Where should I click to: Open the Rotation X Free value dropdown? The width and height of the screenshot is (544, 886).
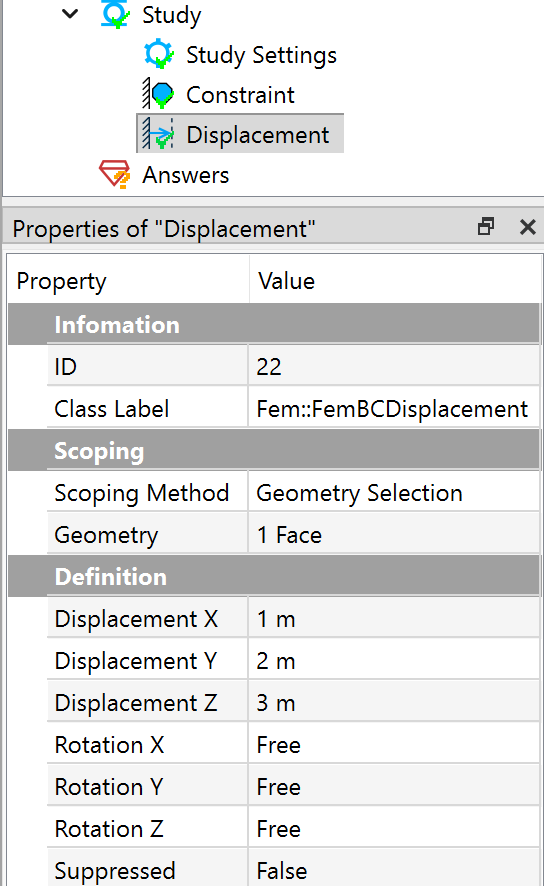394,745
